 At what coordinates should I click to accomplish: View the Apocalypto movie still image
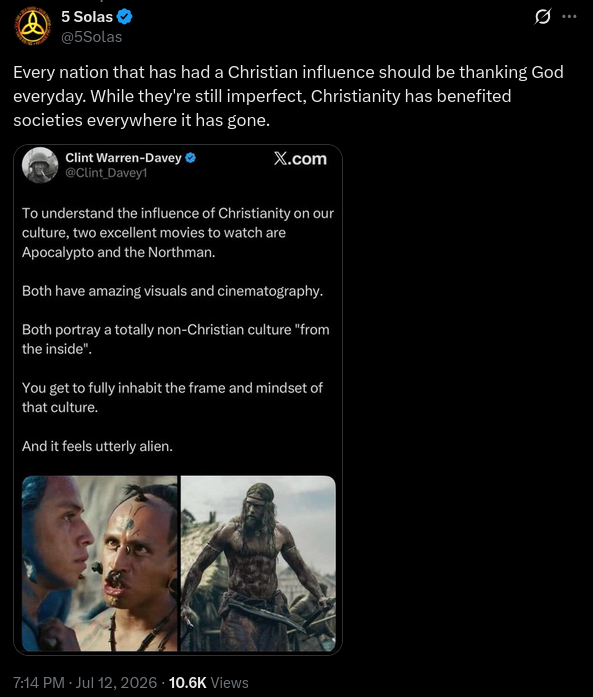click(x=100, y=563)
